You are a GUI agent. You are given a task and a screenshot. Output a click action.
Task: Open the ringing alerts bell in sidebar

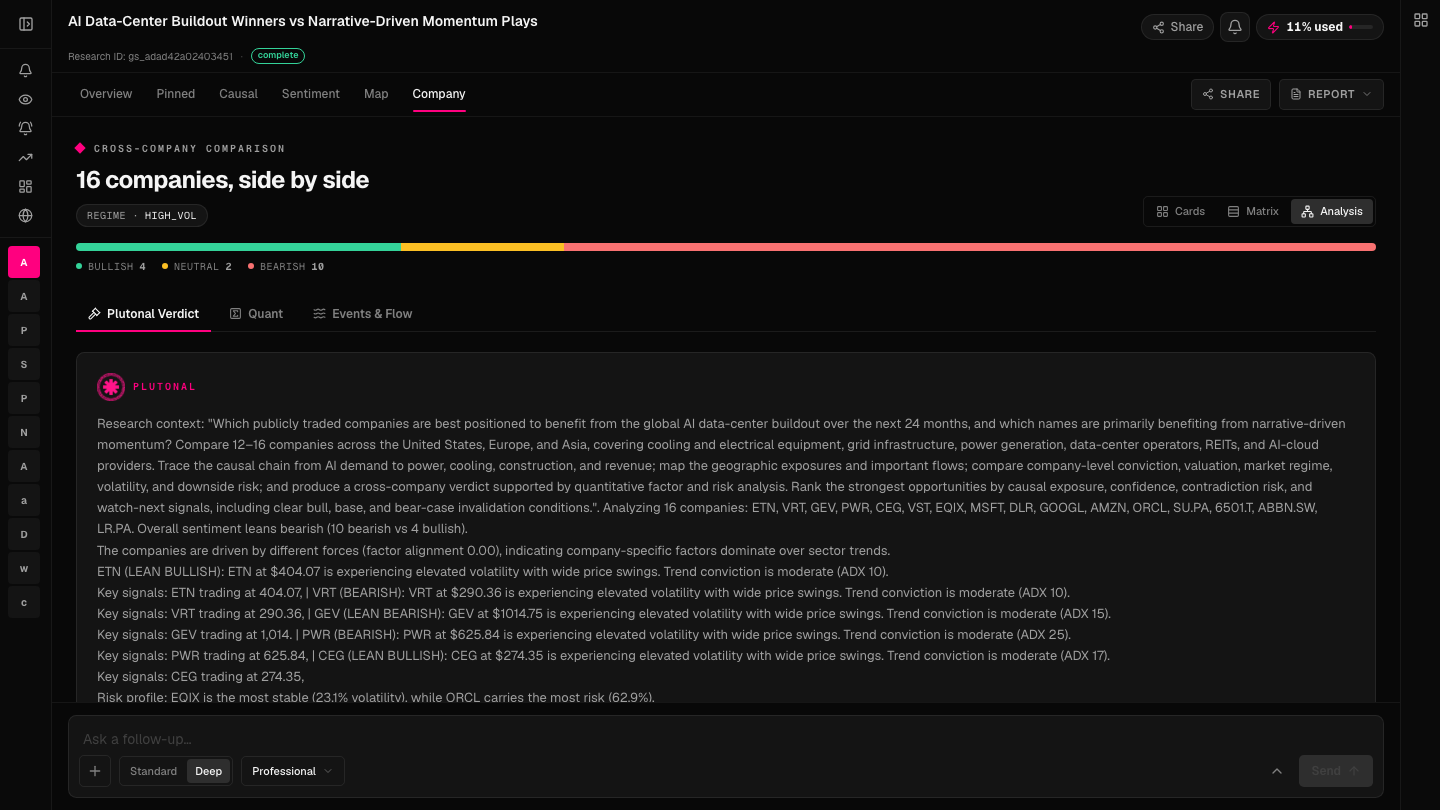click(26, 129)
